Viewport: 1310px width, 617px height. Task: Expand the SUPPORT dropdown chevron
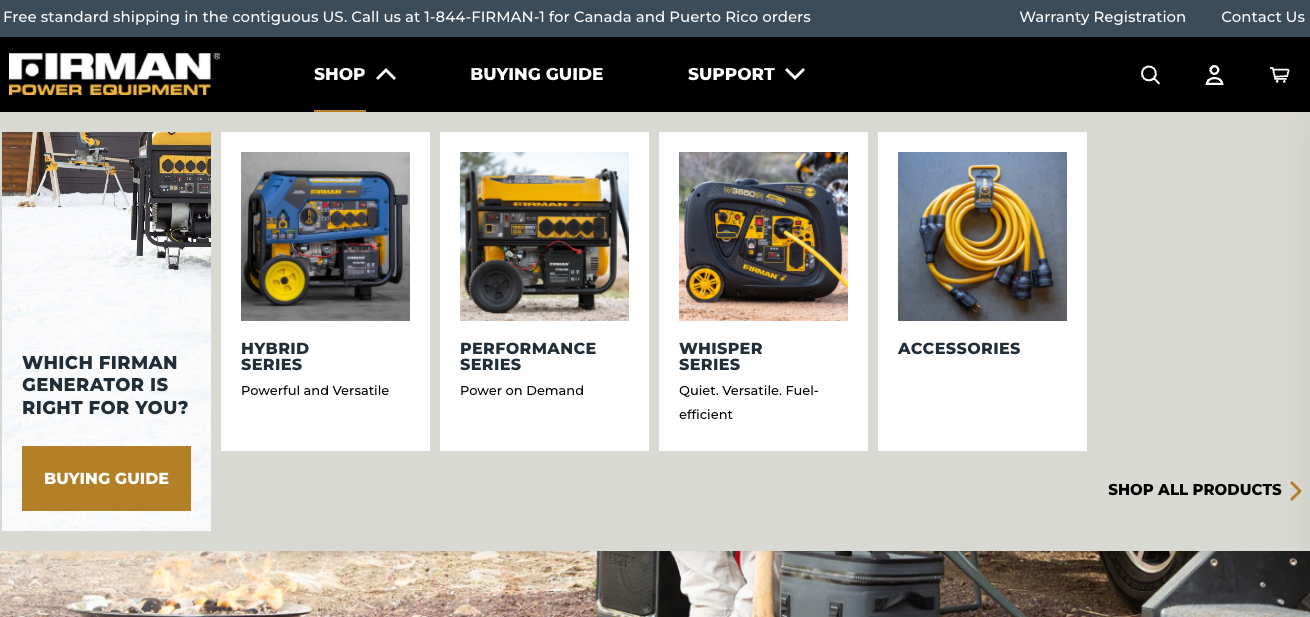pyautogui.click(x=795, y=74)
